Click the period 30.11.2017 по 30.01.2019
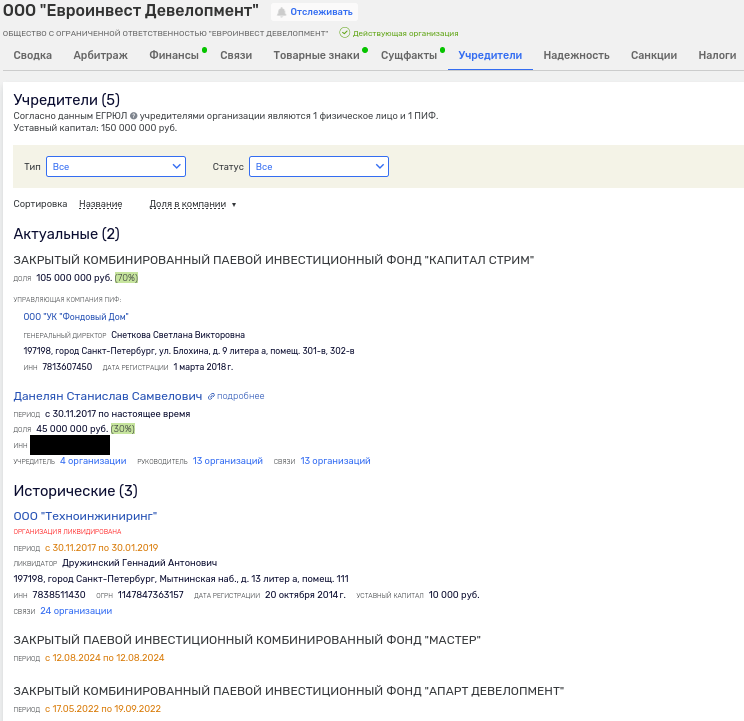 (x=102, y=548)
